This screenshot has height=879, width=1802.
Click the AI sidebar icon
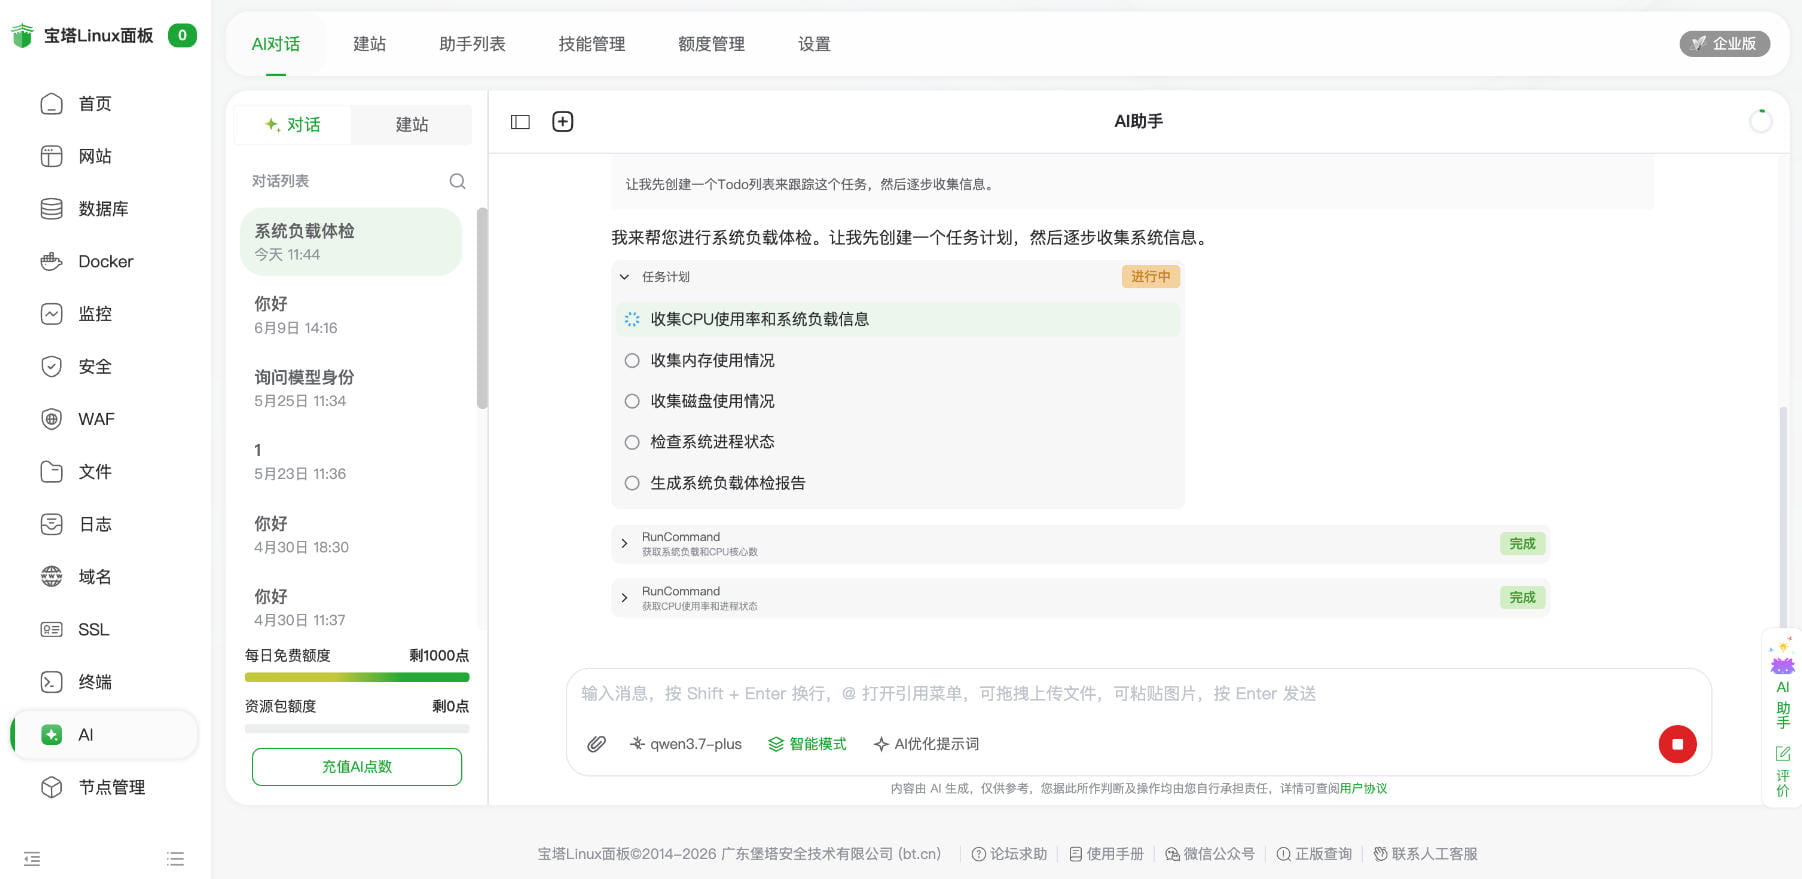[51, 735]
